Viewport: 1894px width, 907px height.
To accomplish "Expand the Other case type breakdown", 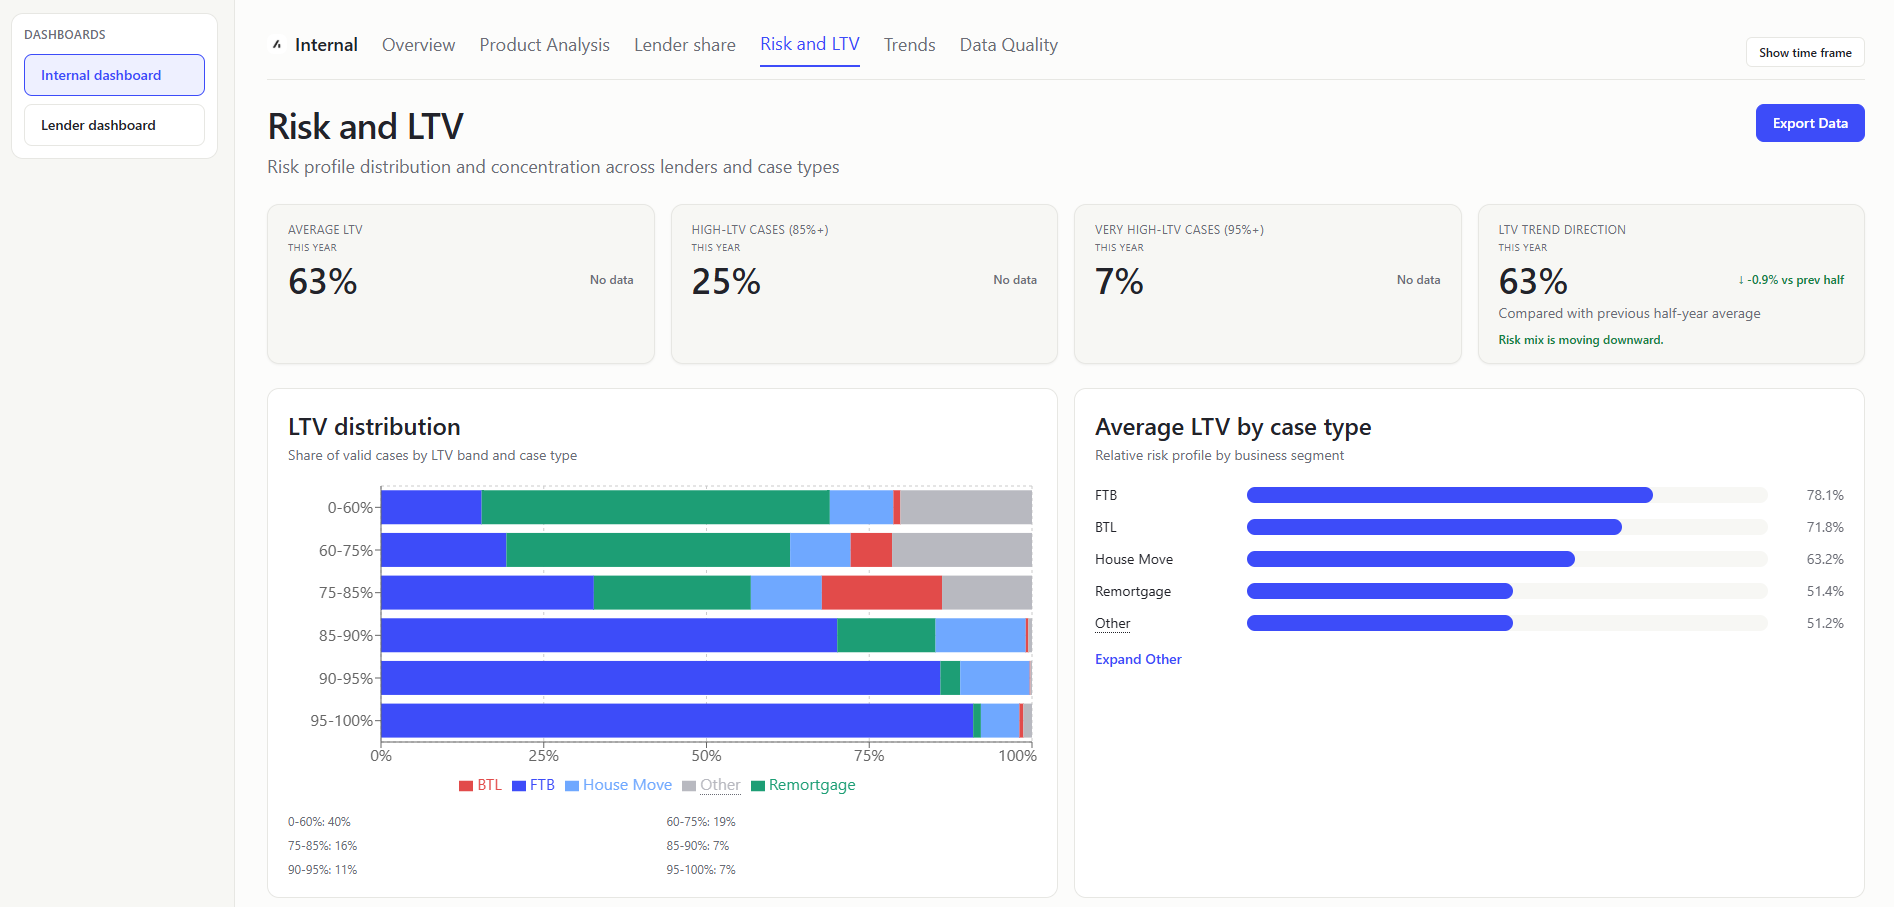I will 1137,659.
